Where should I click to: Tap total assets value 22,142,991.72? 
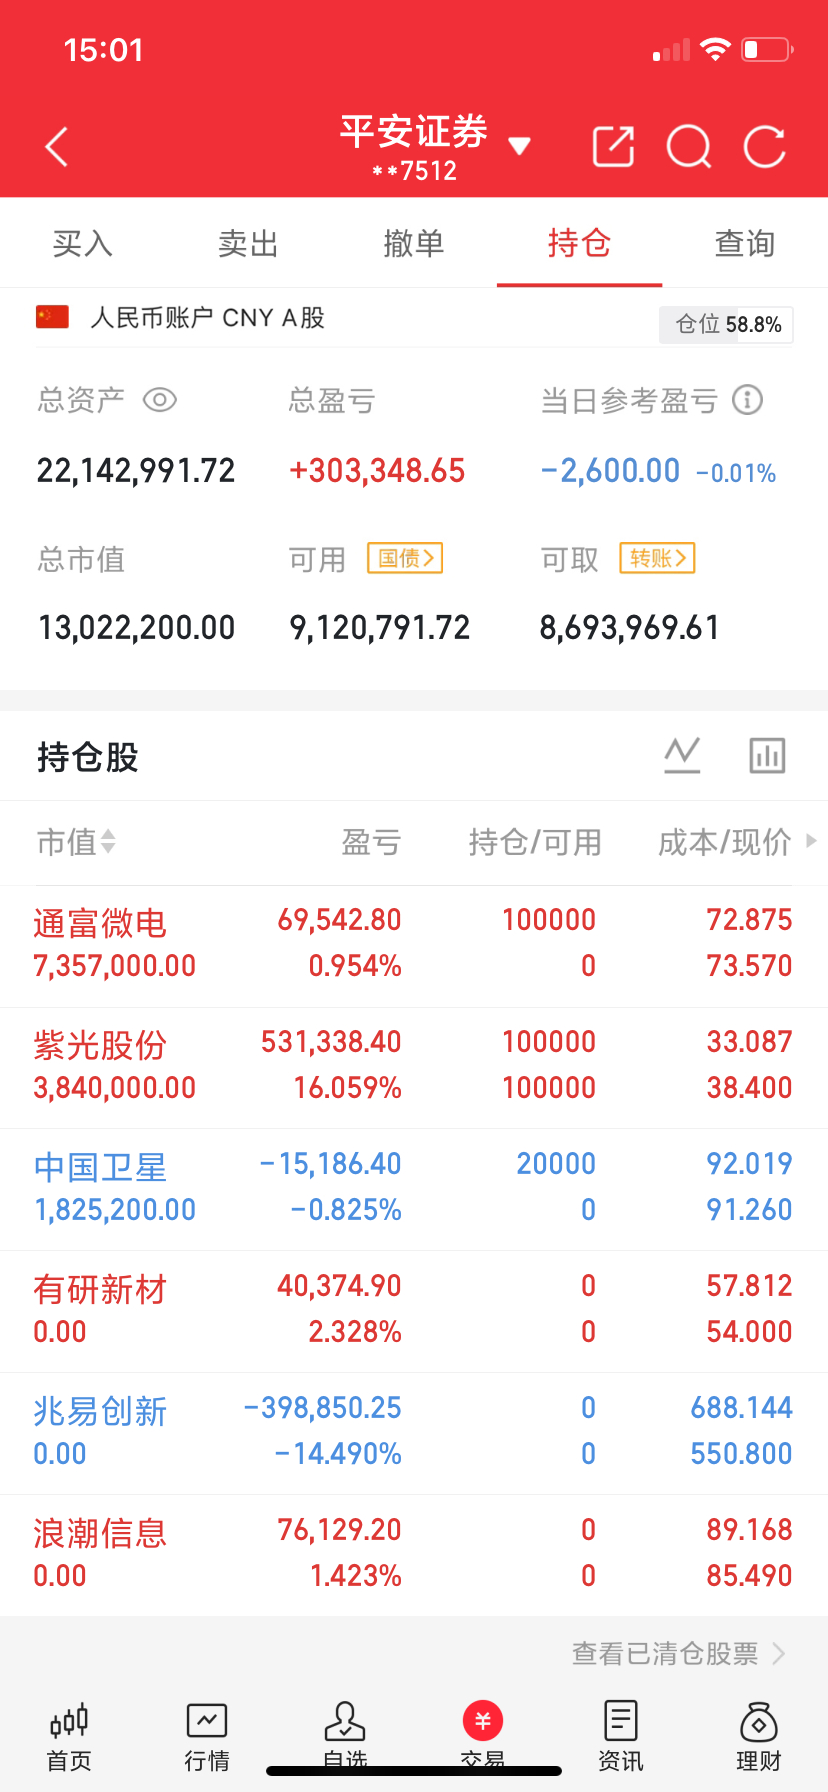tap(136, 470)
